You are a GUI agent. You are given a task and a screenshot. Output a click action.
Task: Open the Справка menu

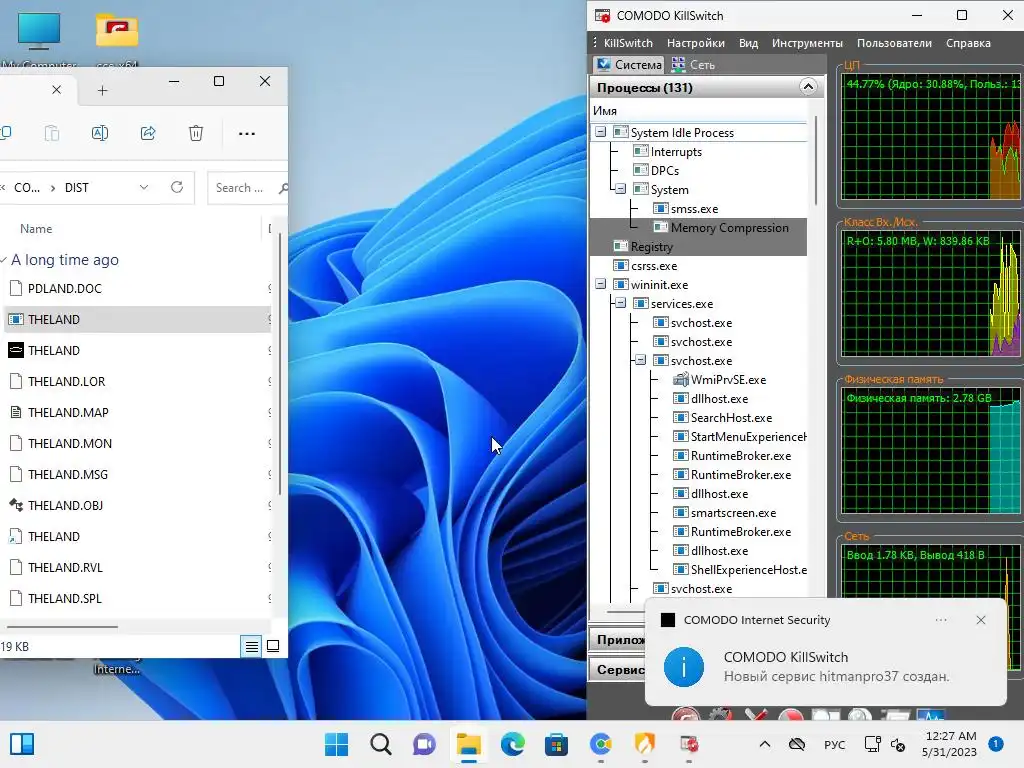[968, 43]
